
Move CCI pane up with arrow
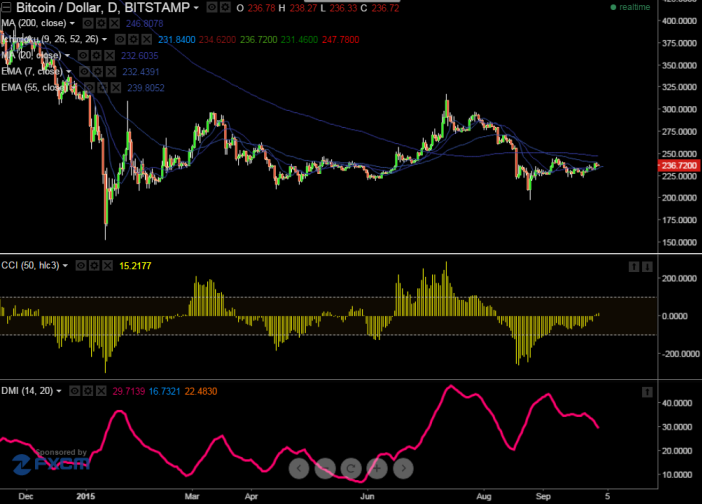point(634,267)
